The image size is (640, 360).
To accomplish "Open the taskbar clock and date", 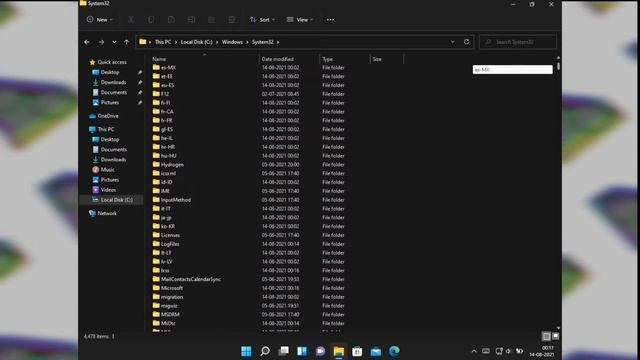I will 543,351.
